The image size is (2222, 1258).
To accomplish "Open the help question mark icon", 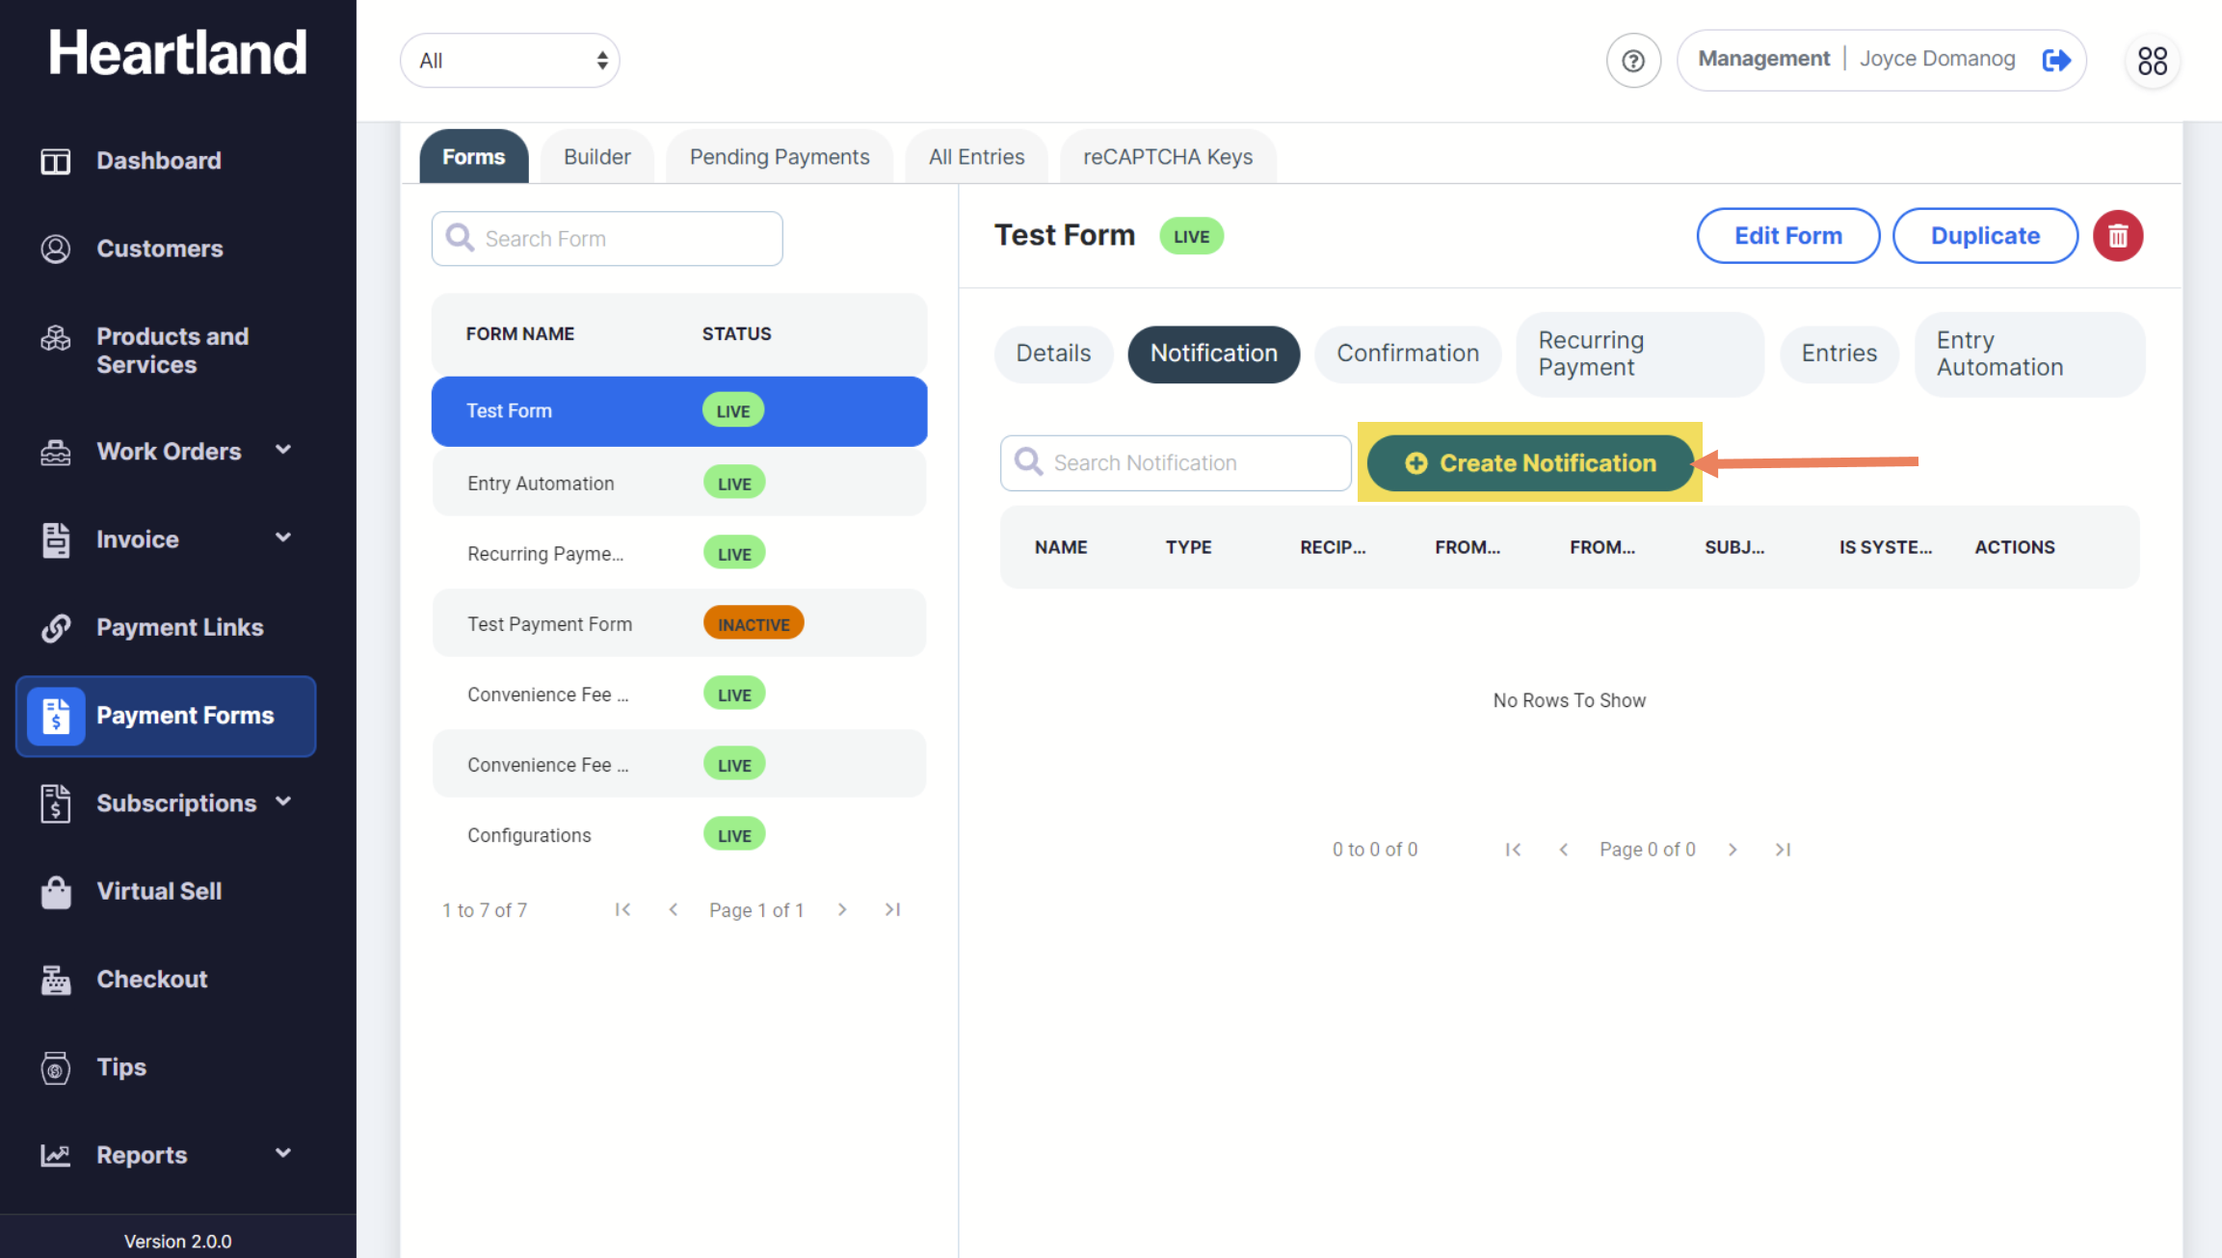I will pos(1633,61).
